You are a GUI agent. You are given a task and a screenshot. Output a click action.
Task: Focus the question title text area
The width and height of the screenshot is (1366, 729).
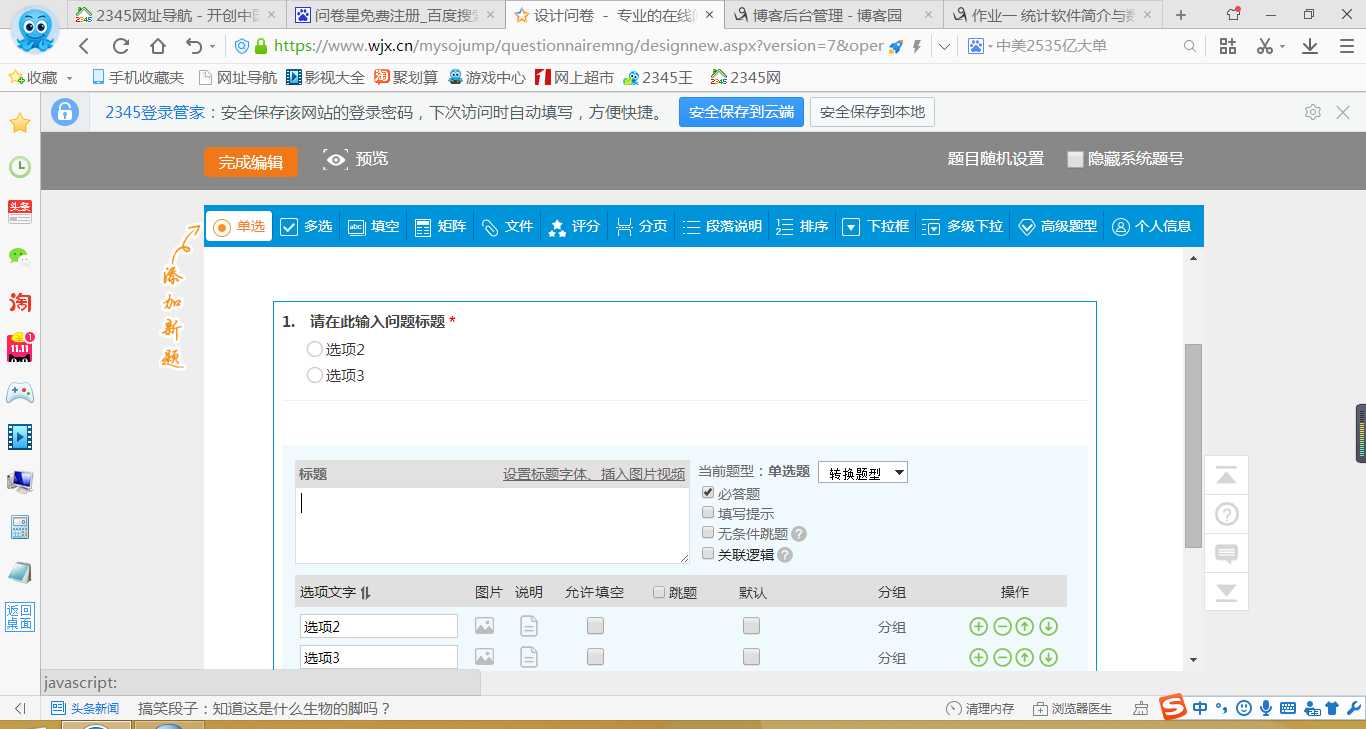pyautogui.click(x=492, y=525)
